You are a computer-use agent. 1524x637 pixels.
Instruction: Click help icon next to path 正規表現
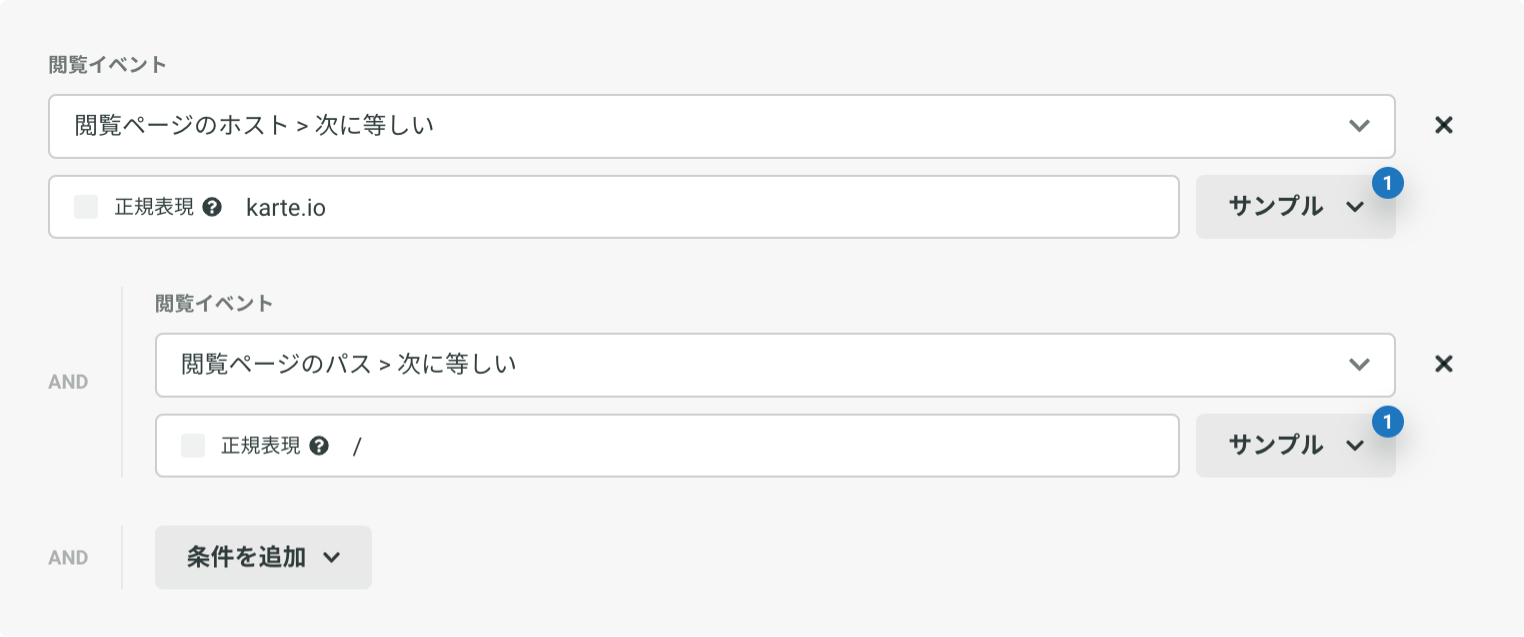pyautogui.click(x=319, y=446)
